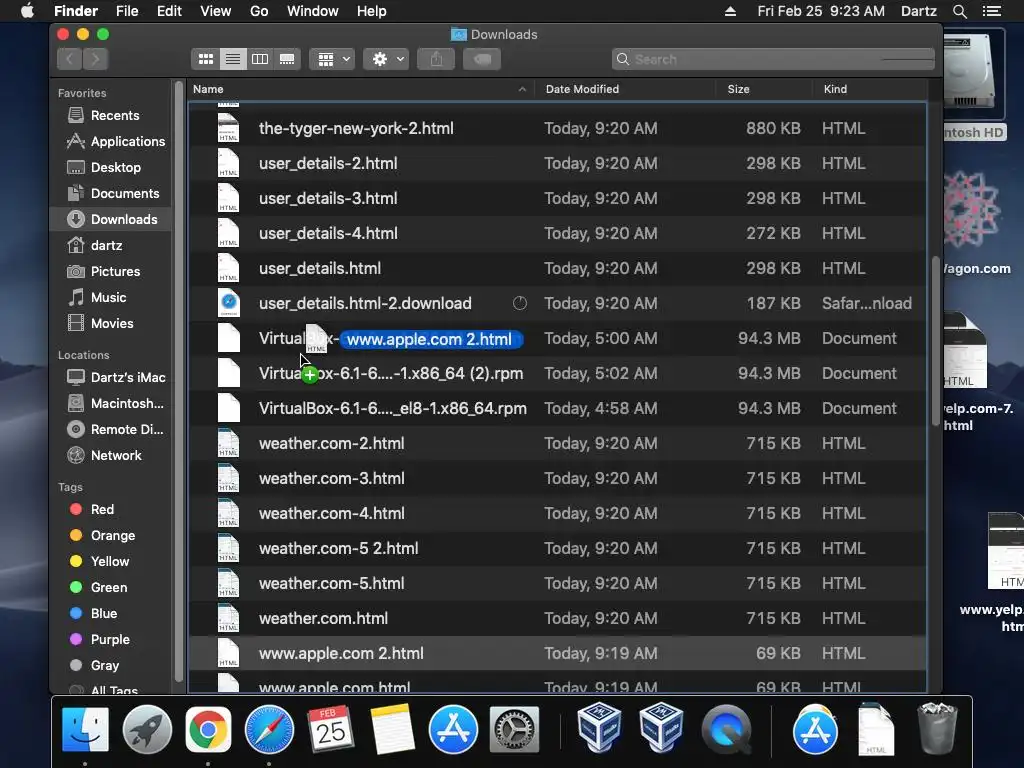Open Notification Center in menu bar
Screen dimensions: 1024x768
point(991,11)
